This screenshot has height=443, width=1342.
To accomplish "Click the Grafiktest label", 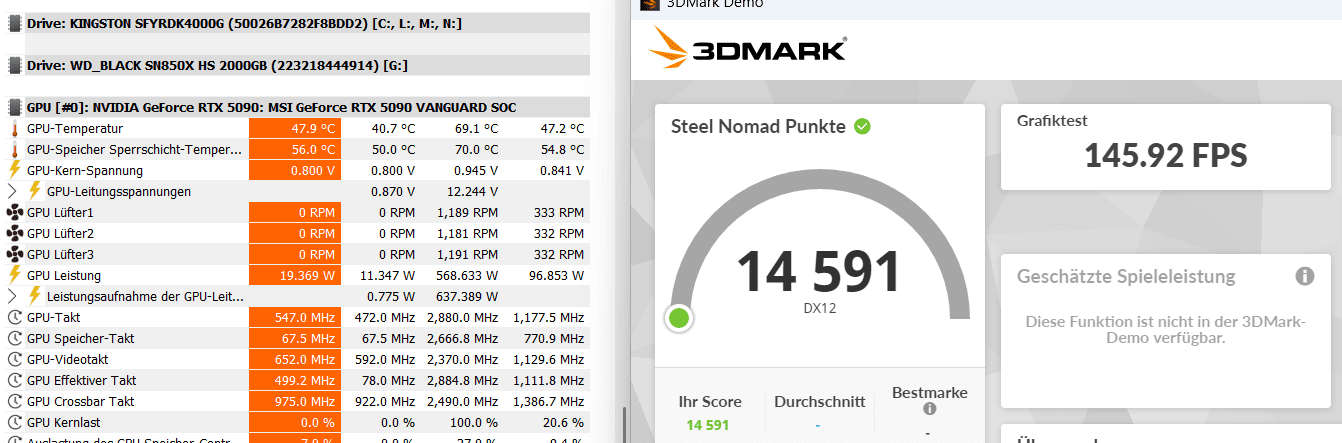I will [x=1052, y=120].
